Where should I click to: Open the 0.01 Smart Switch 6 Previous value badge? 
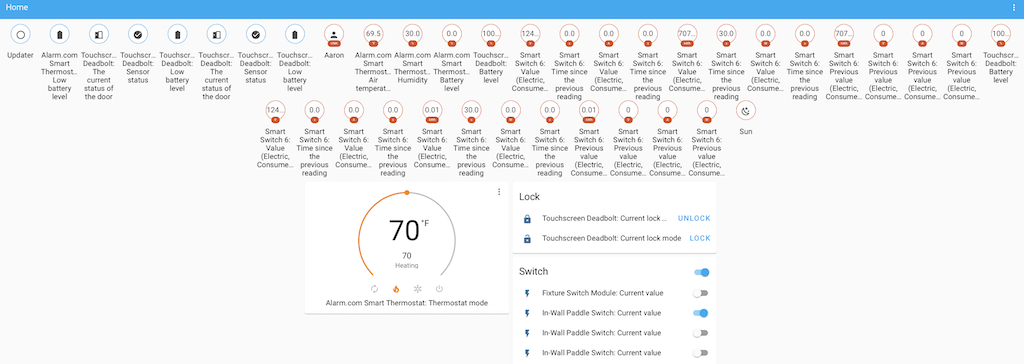pos(588,111)
